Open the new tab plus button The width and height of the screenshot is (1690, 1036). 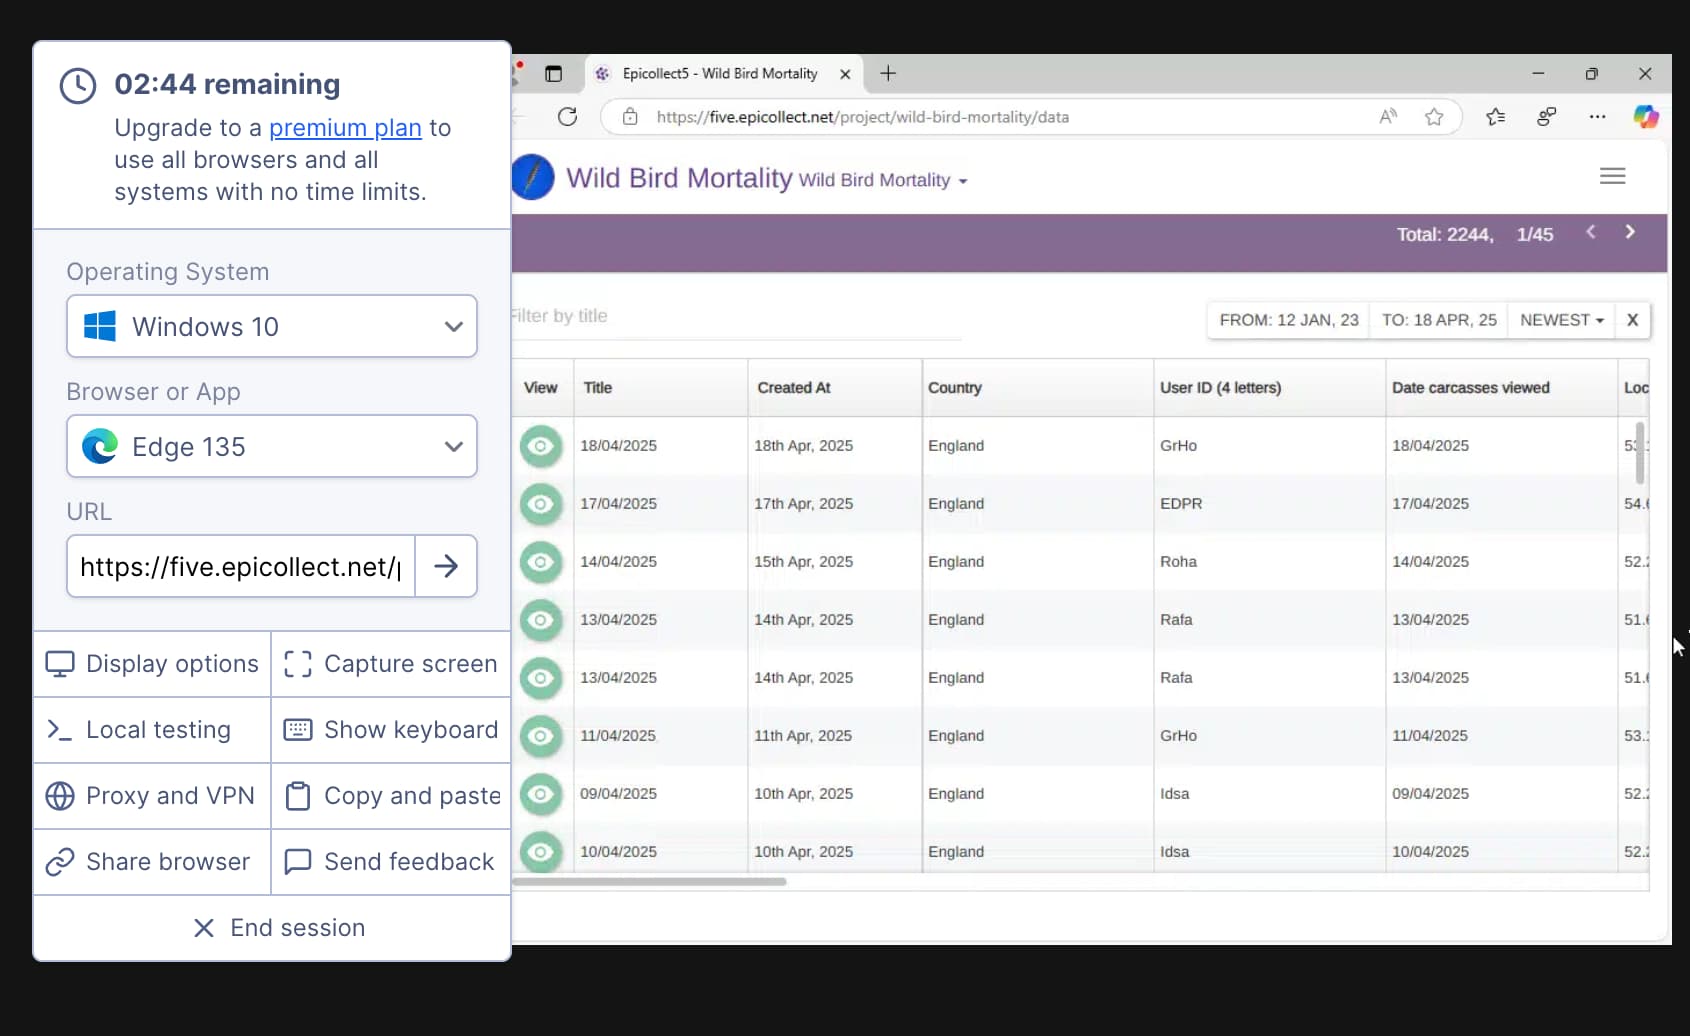(x=887, y=74)
